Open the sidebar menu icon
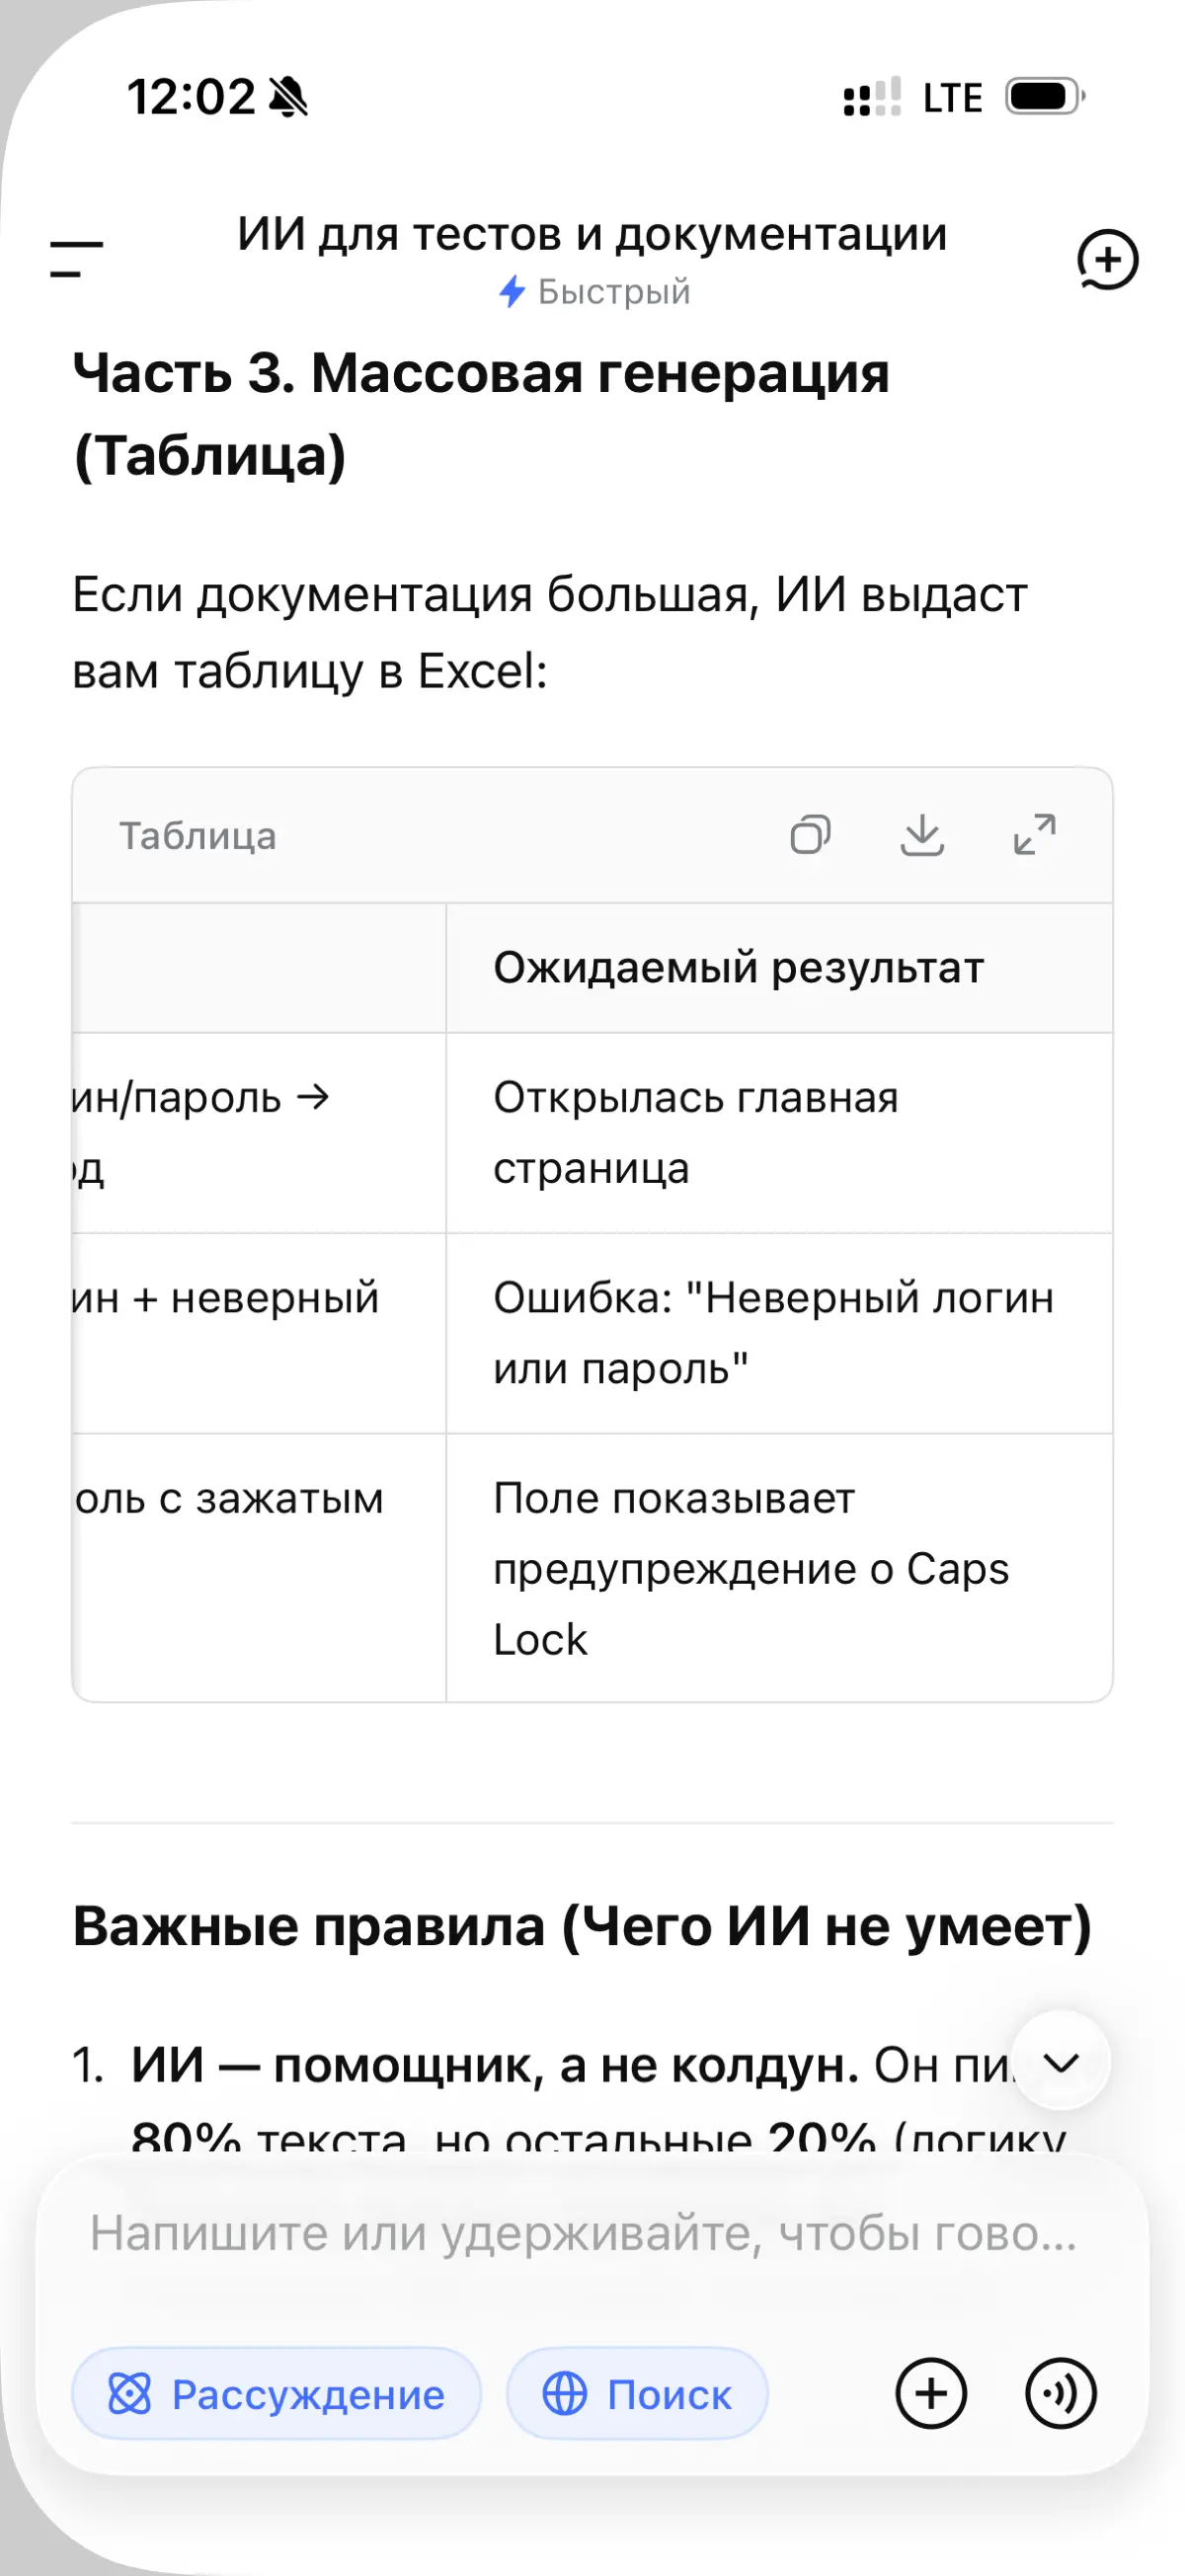The image size is (1185, 2576). tap(77, 258)
